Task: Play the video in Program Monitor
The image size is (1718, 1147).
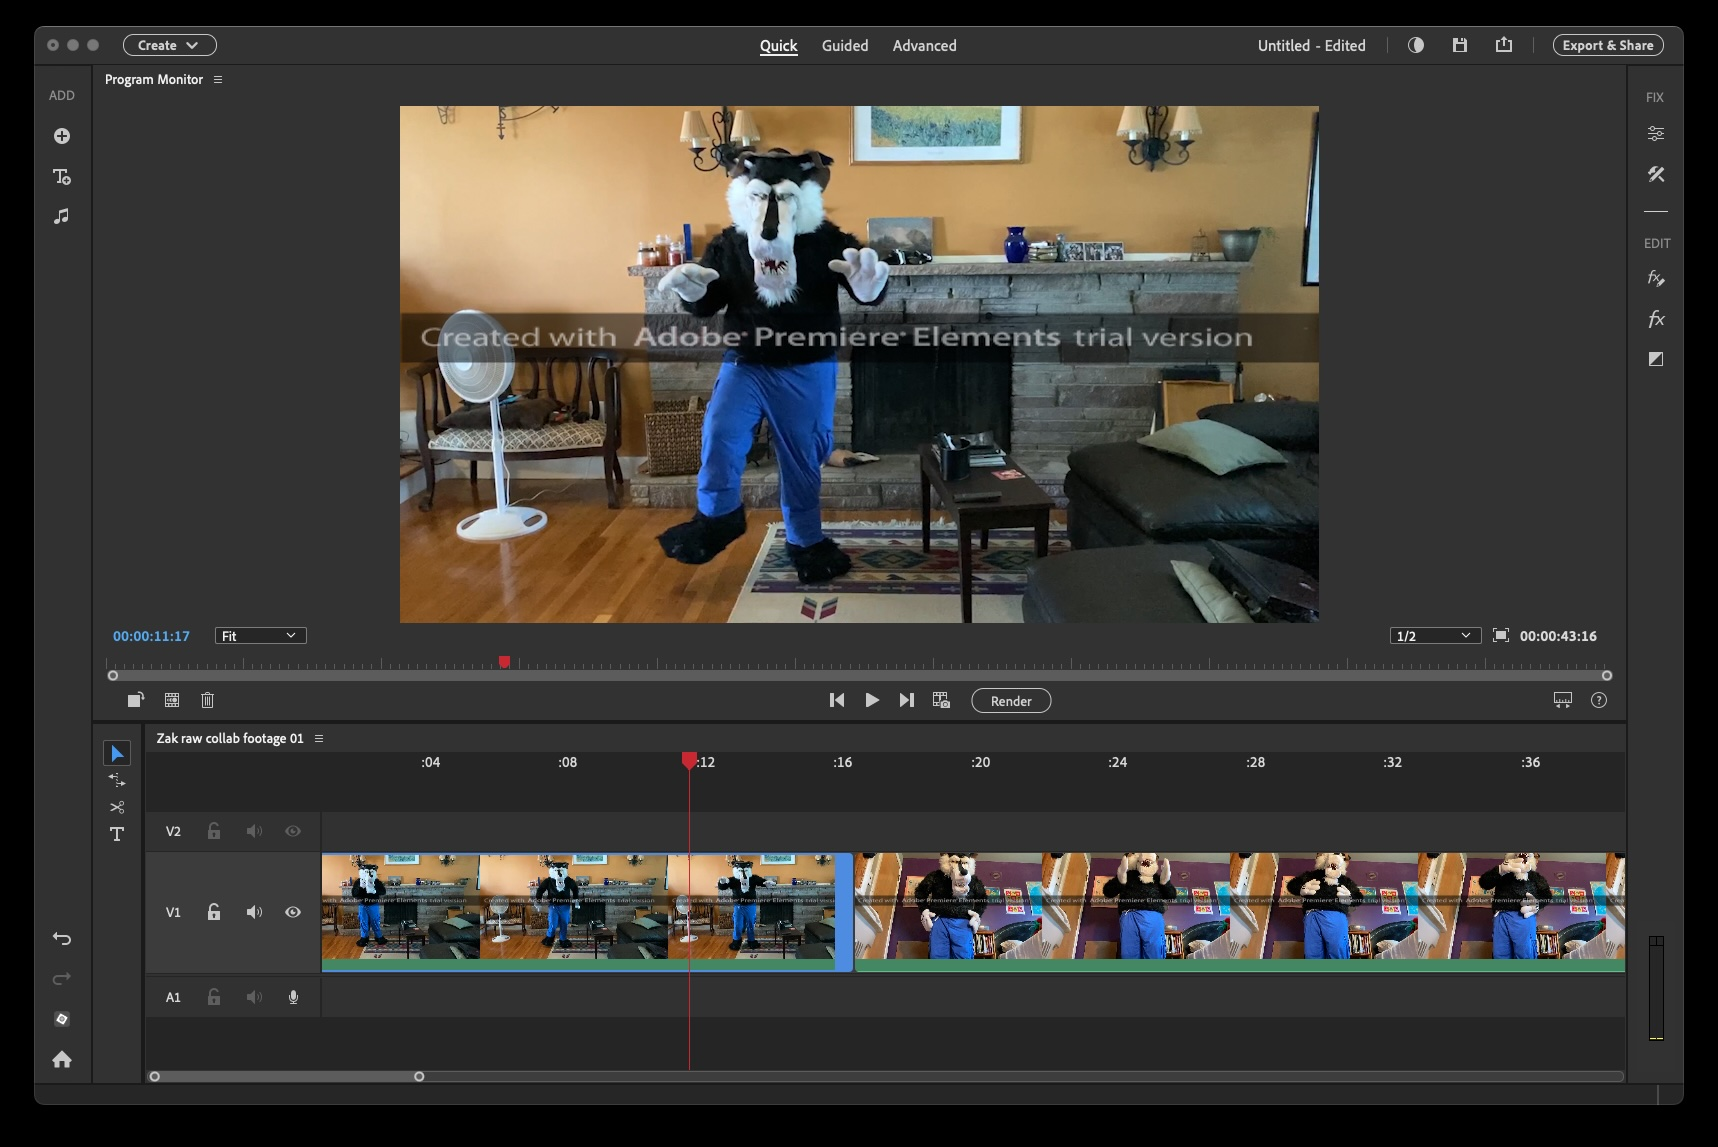Action: tap(872, 700)
